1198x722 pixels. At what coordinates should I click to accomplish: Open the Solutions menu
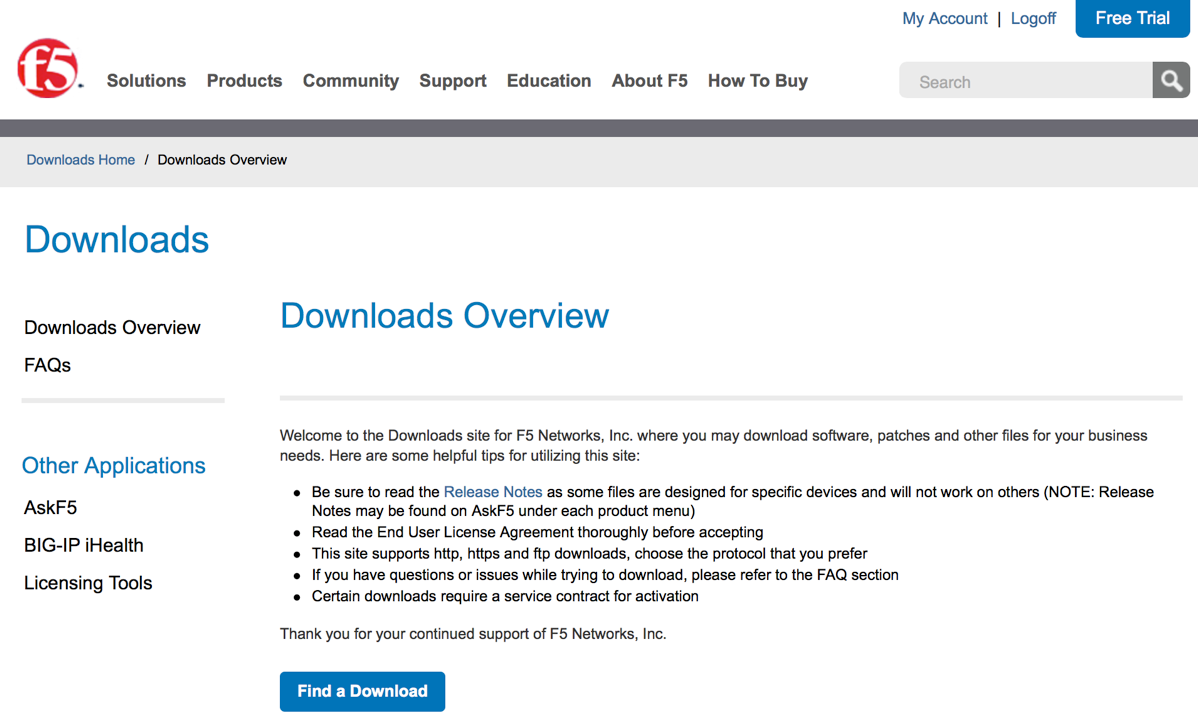pos(146,81)
